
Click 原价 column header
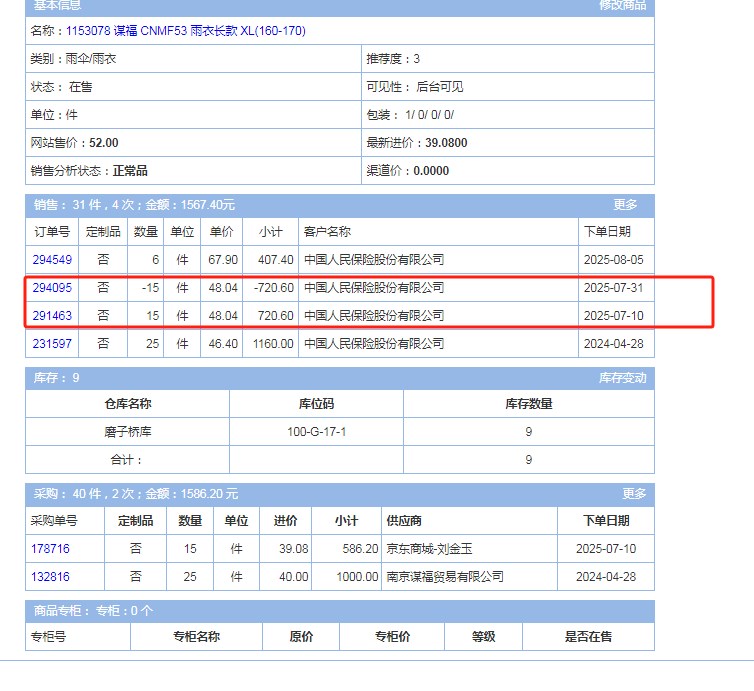click(x=301, y=637)
